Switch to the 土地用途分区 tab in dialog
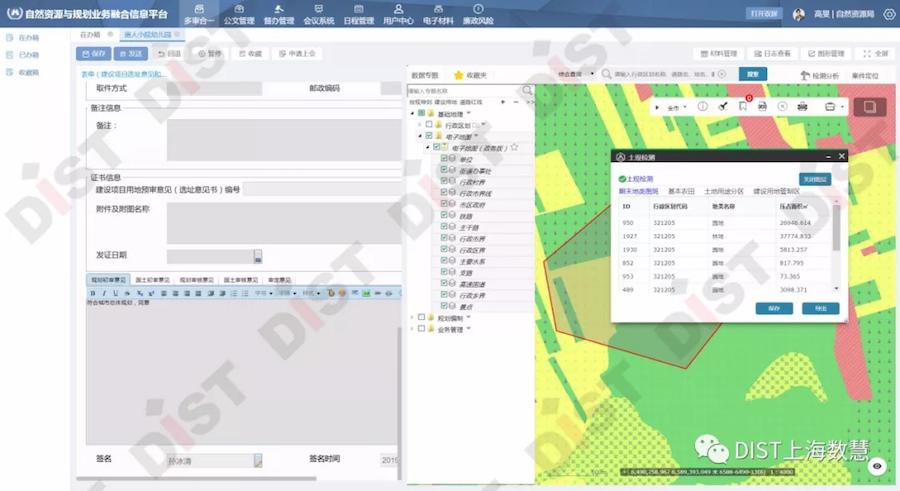900x491 pixels. tap(723, 191)
